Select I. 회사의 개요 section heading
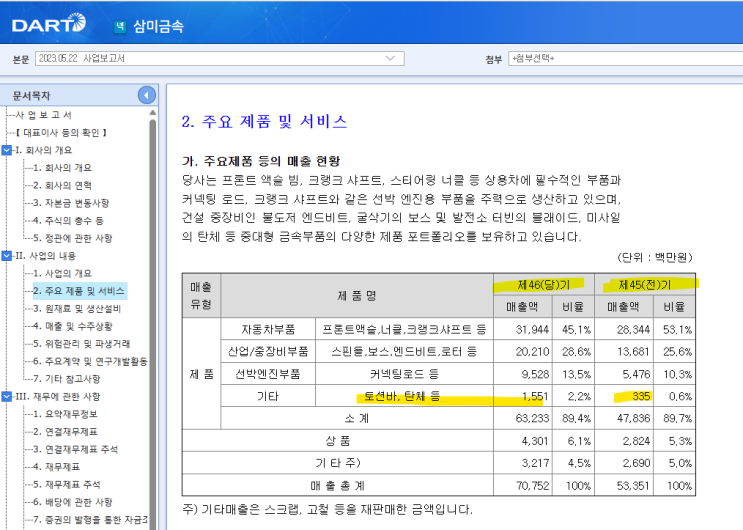The image size is (743, 530). pos(44,150)
